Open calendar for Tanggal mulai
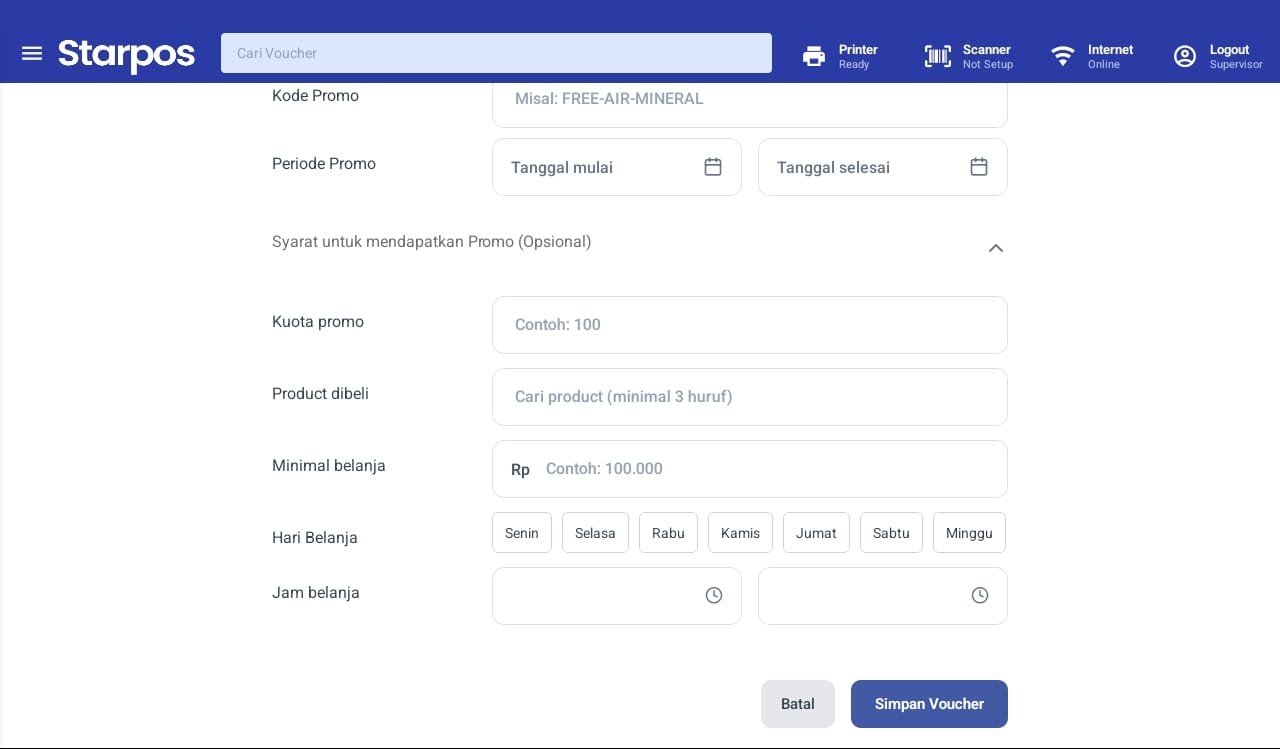This screenshot has width=1280, height=749. pyautogui.click(x=713, y=167)
